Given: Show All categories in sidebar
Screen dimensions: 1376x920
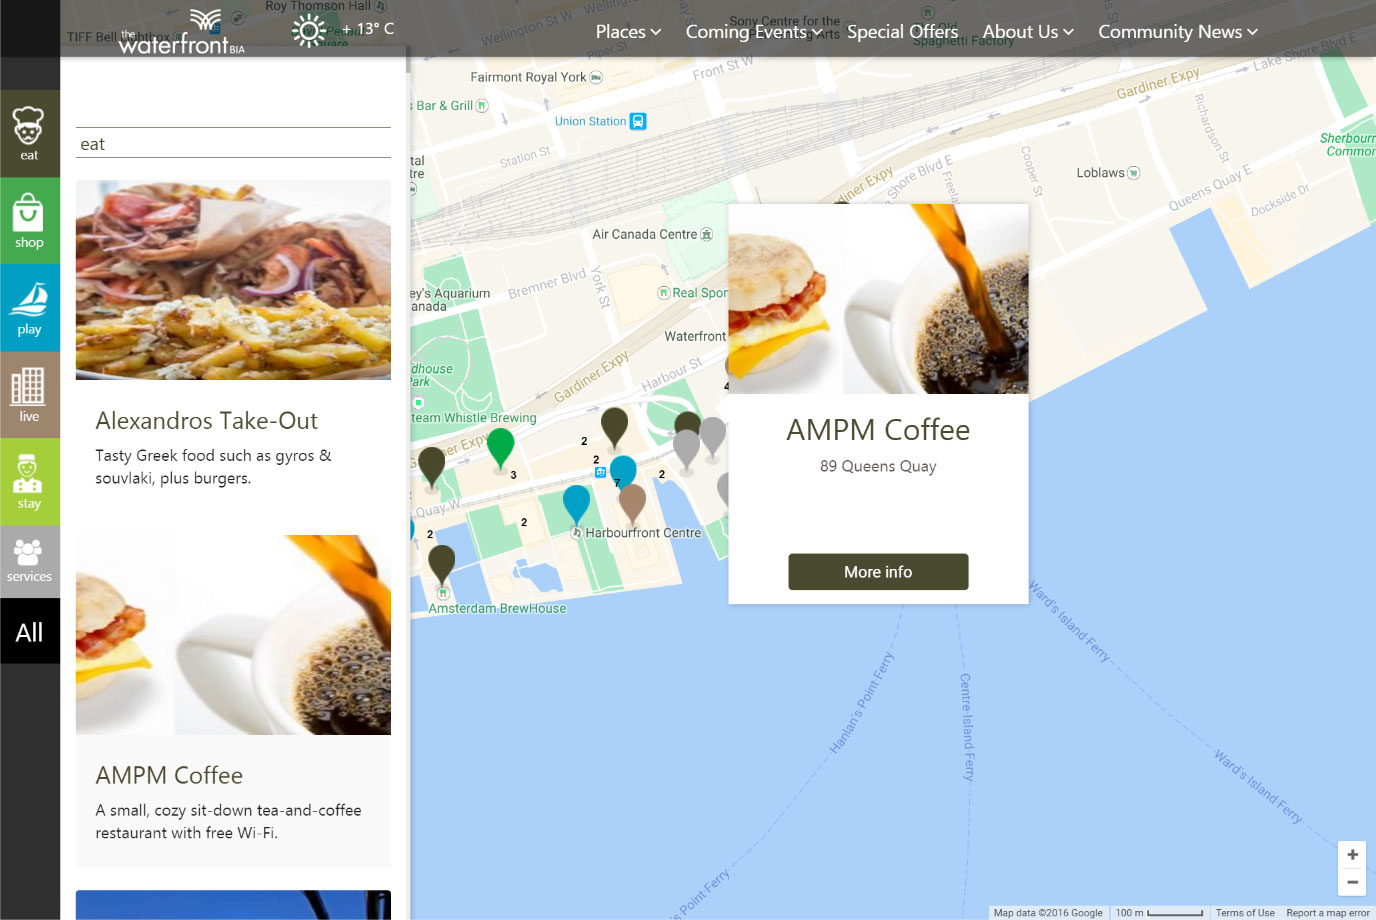Looking at the screenshot, I should pos(29,632).
